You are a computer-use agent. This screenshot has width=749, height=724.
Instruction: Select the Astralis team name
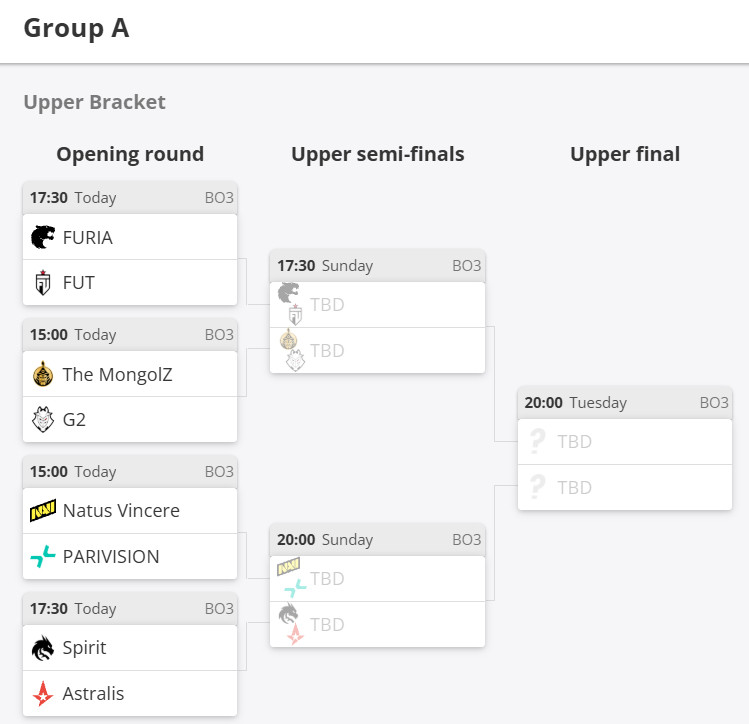click(x=94, y=694)
